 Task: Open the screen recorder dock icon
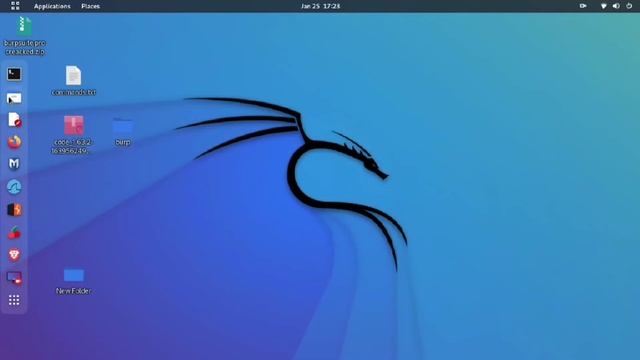point(14,278)
